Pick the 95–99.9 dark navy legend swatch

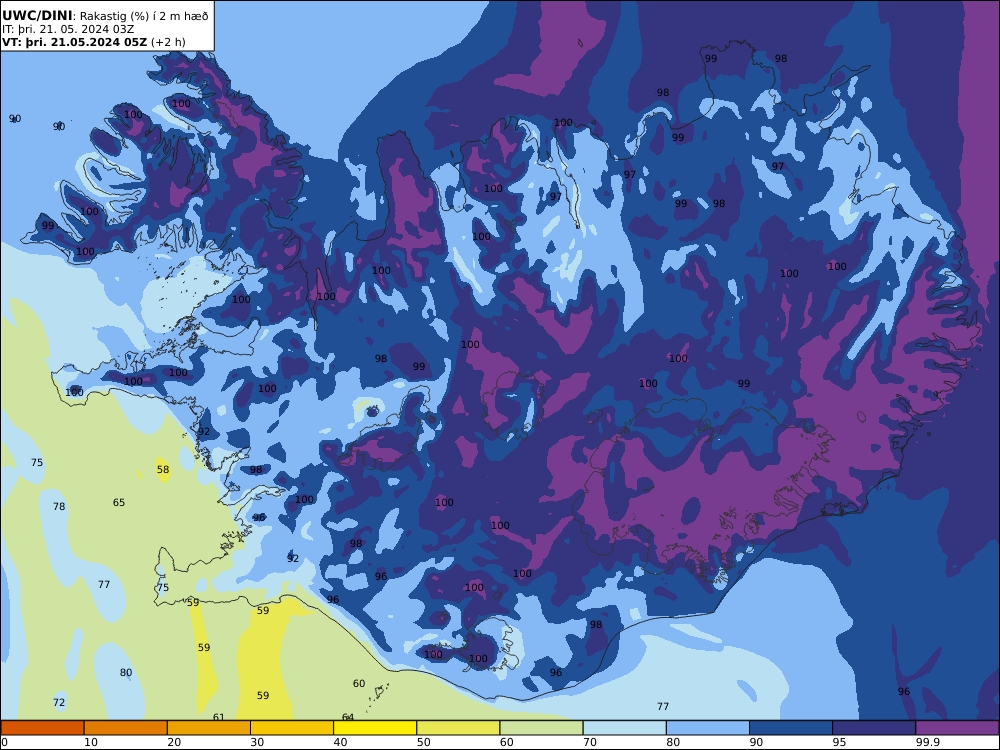tap(874, 728)
